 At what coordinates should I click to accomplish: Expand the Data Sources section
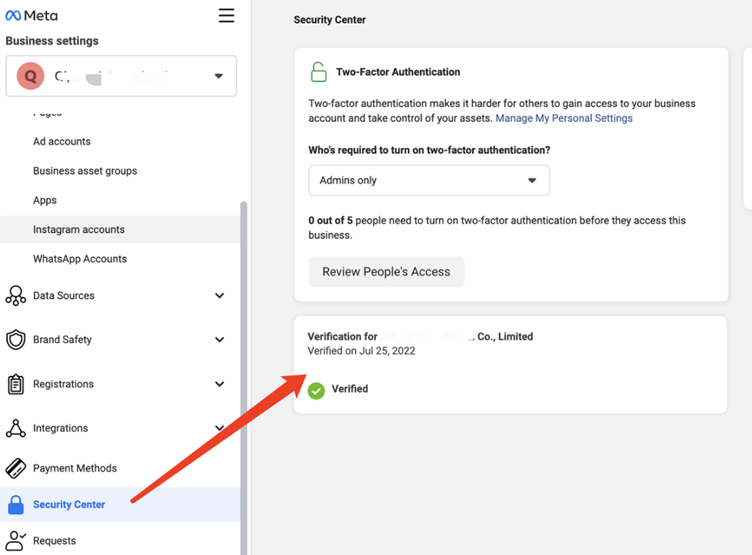(x=219, y=295)
